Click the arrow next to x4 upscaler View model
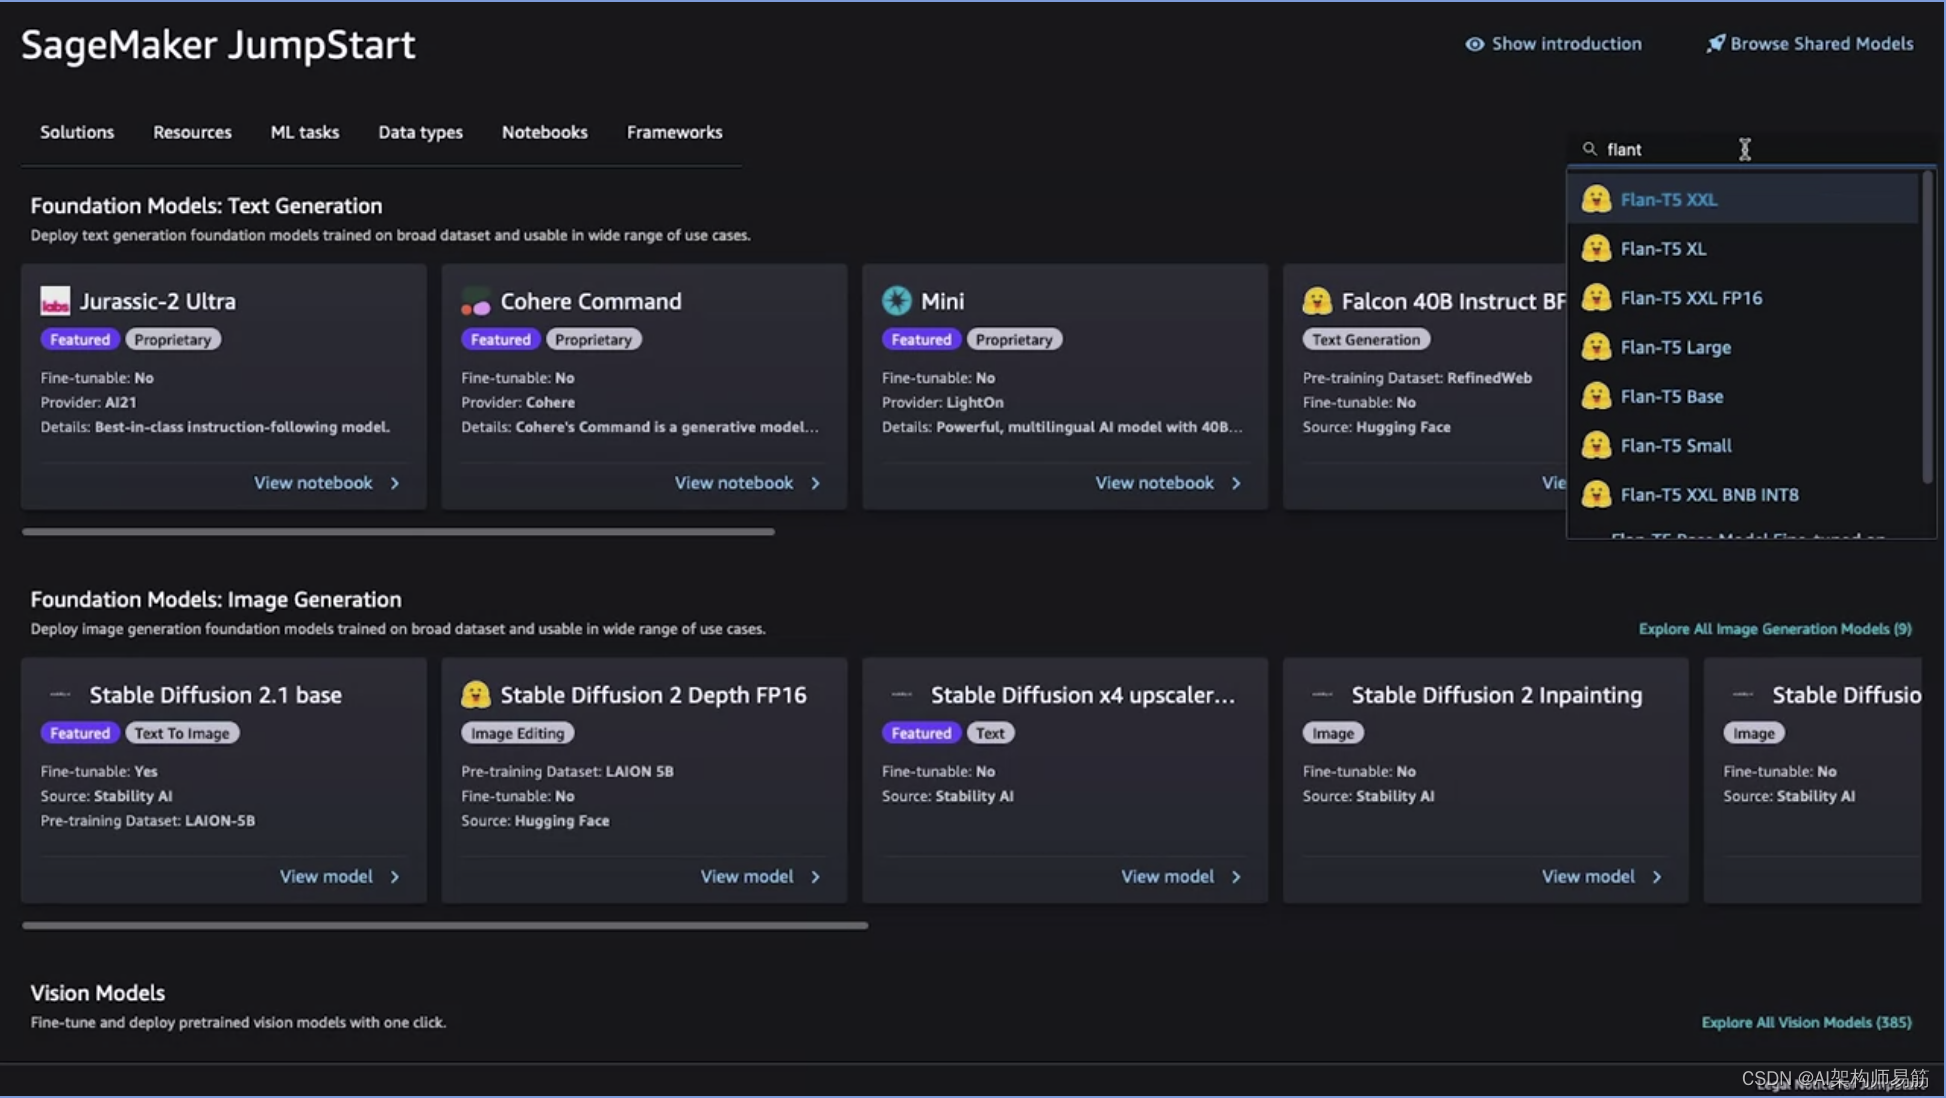This screenshot has width=1946, height=1098. point(1237,877)
